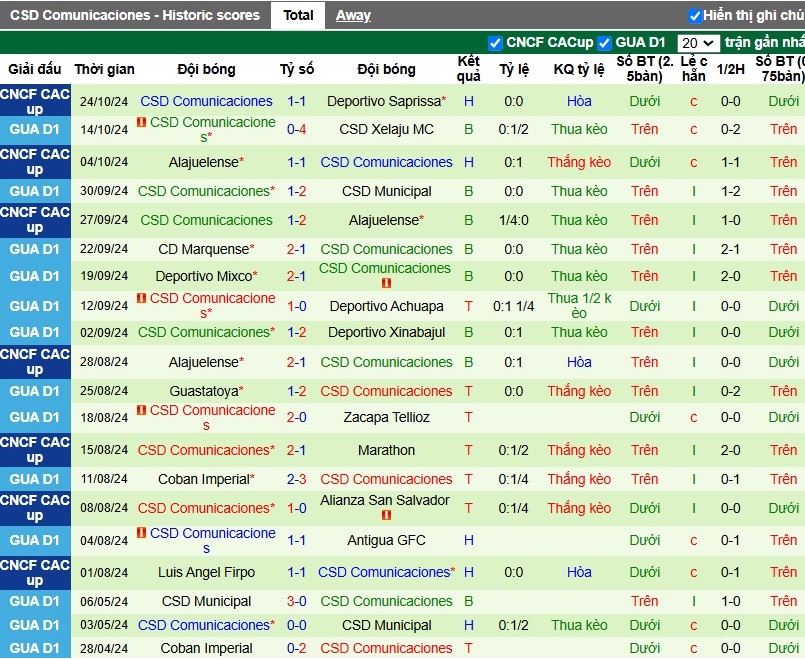
Task: Open Antigua GFC team link
Action: tap(386, 540)
